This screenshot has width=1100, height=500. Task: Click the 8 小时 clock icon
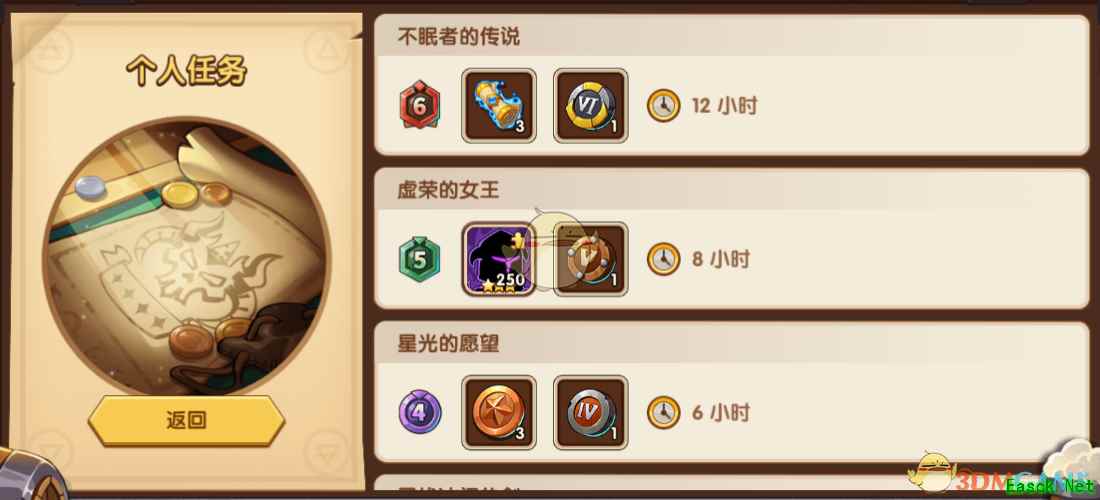click(x=663, y=259)
